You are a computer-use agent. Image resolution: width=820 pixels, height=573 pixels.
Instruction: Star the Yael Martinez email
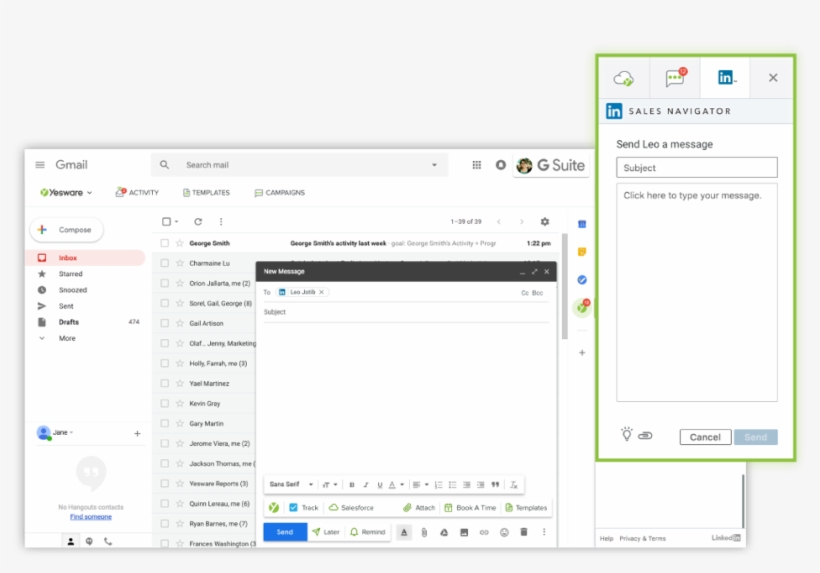(x=179, y=383)
